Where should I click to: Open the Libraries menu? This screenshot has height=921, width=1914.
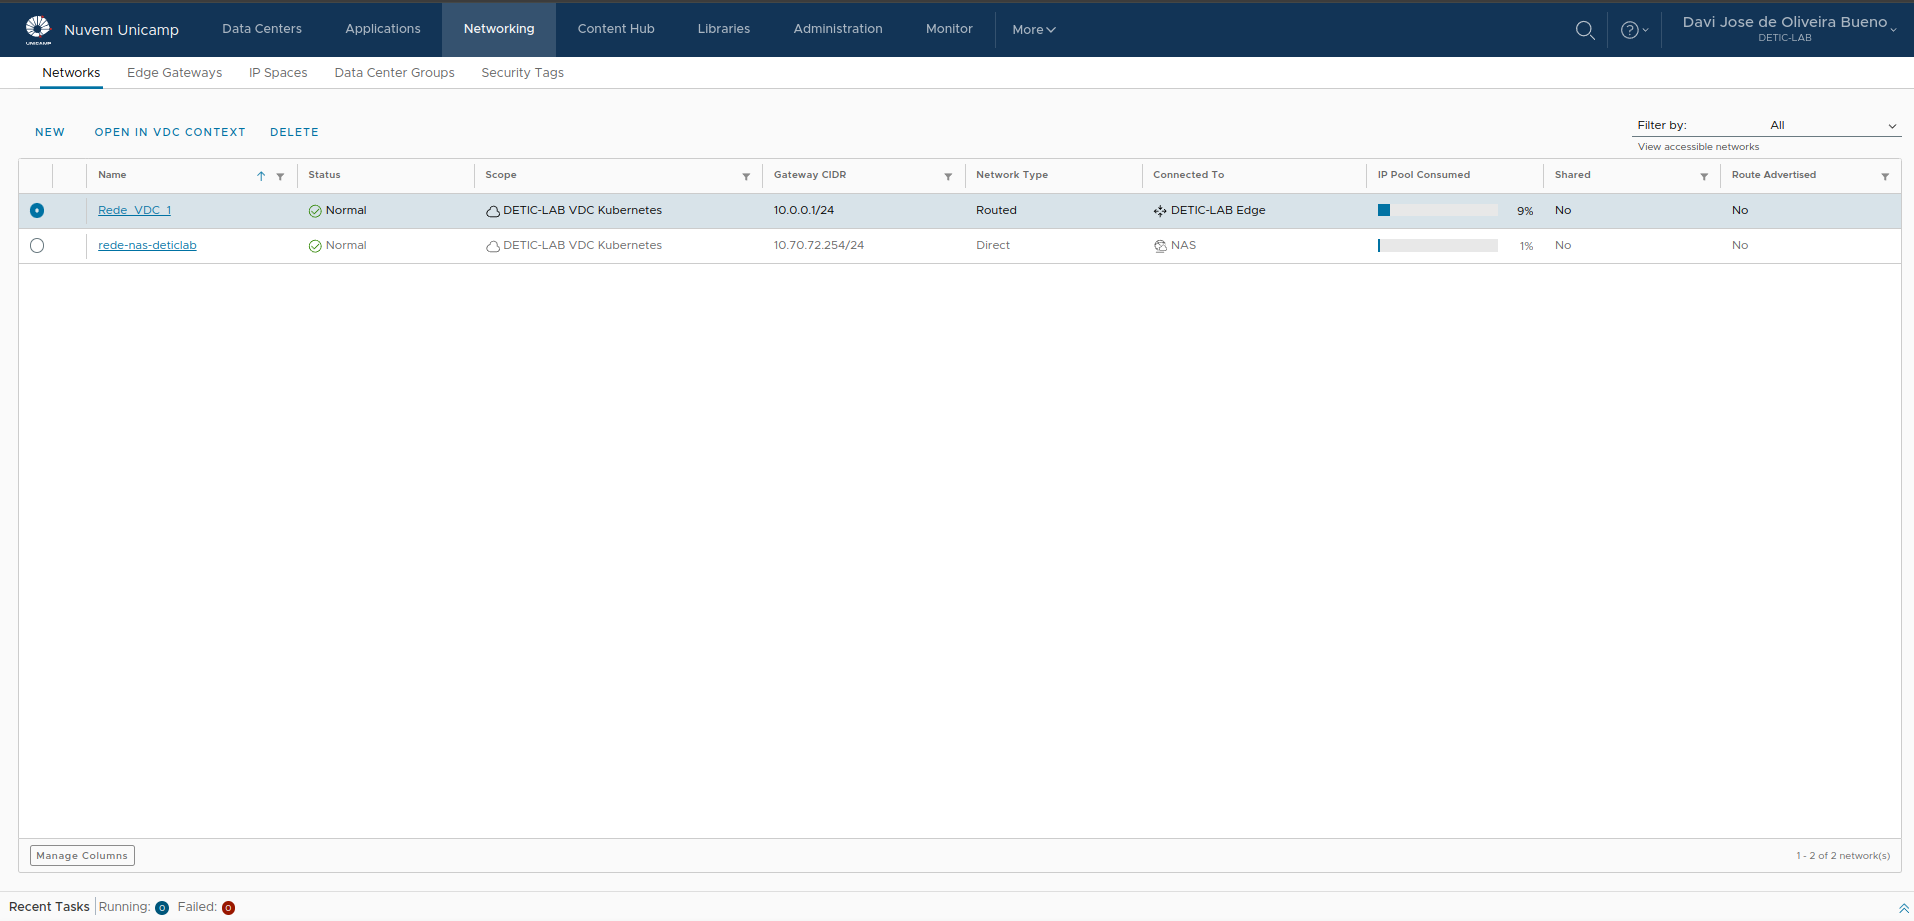click(724, 29)
